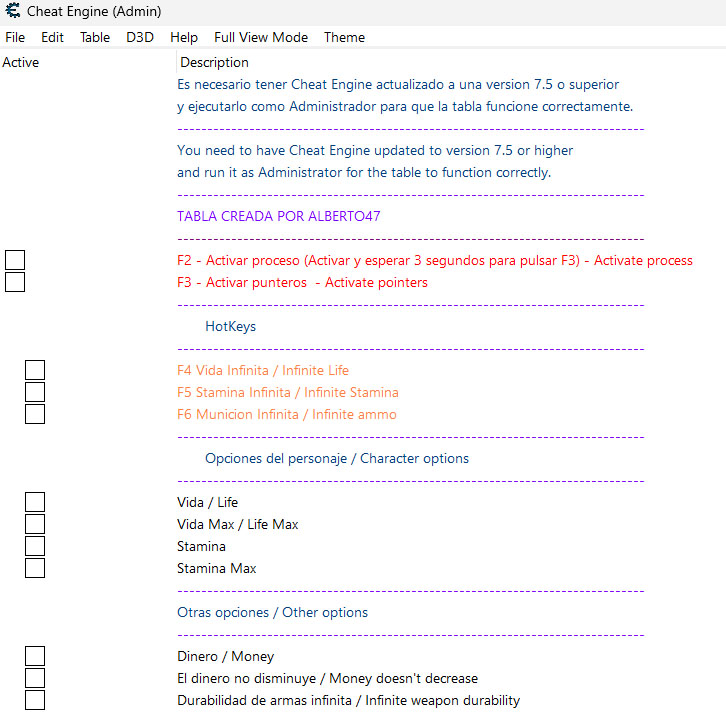Toggle the Stamina Max checkbox
Screen dimensions: 726x719
(x=35, y=568)
